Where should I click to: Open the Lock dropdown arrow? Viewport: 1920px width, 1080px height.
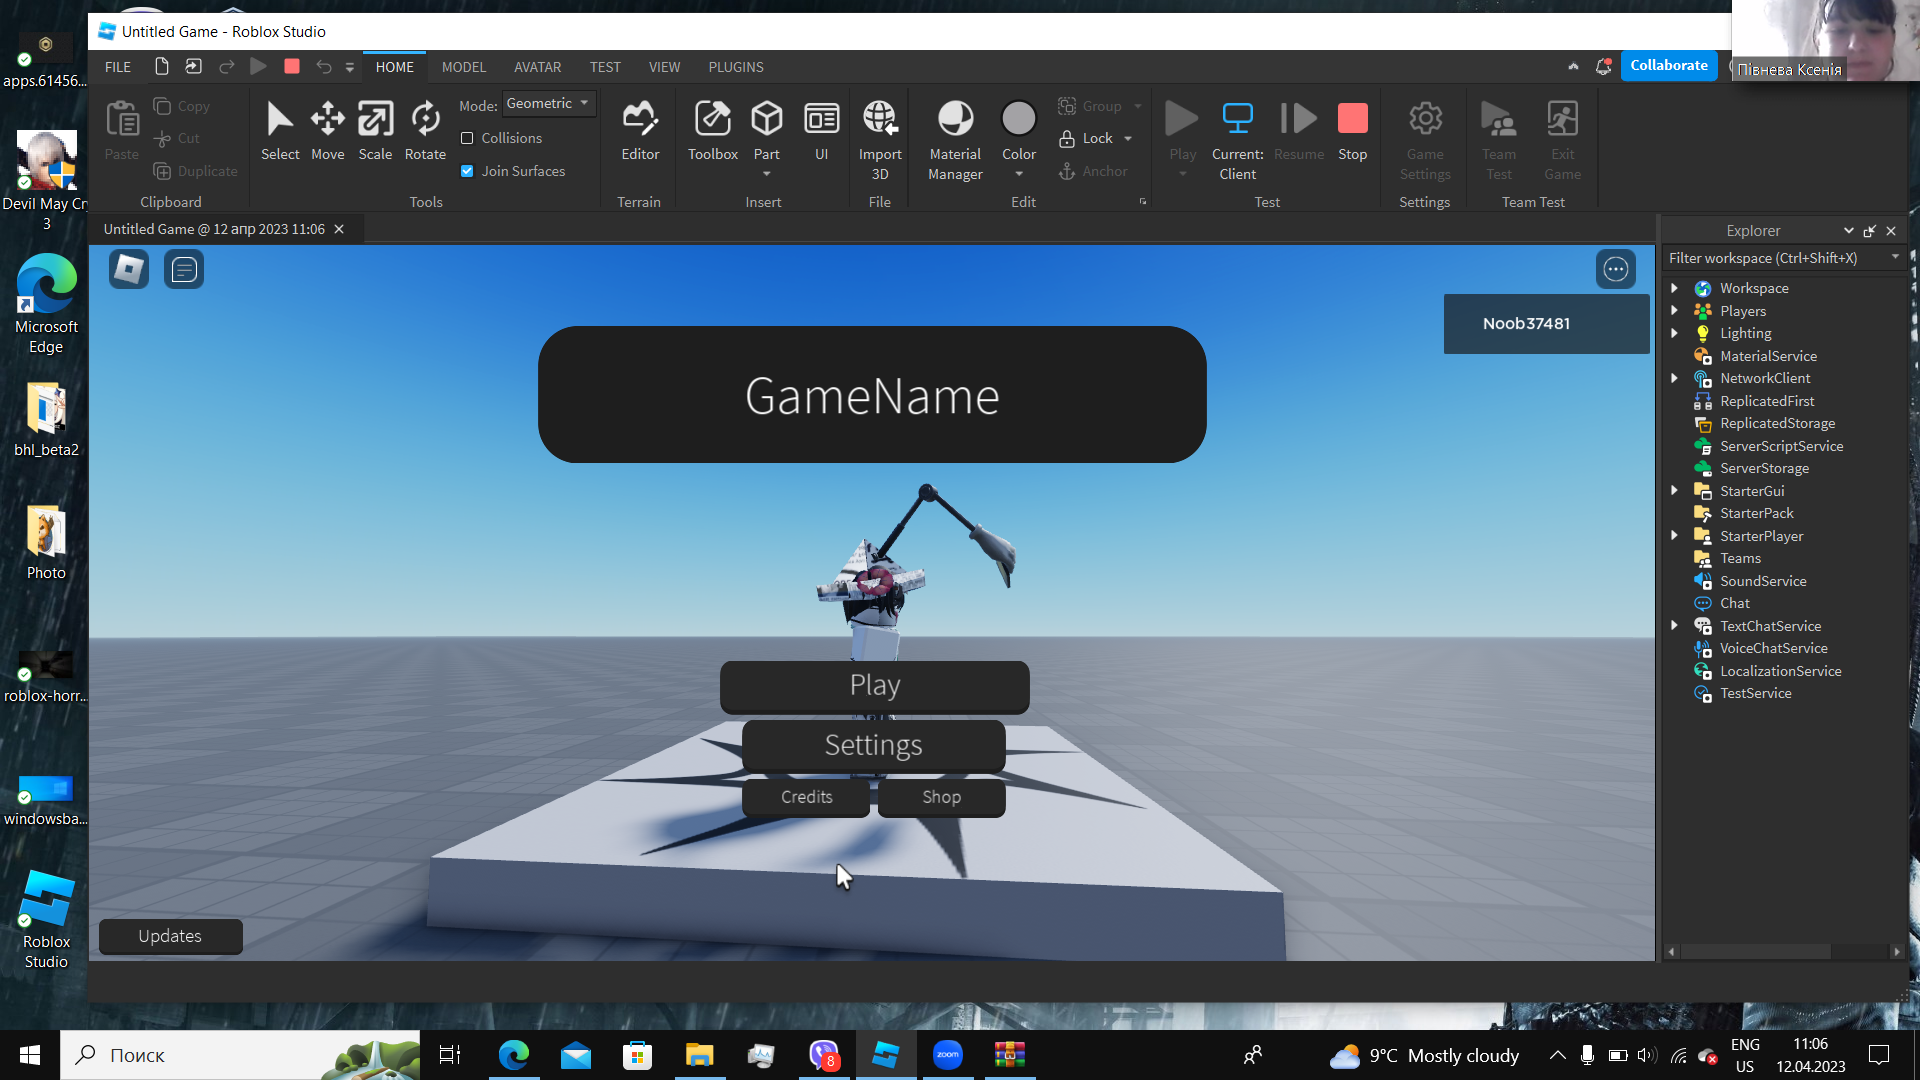(1128, 139)
